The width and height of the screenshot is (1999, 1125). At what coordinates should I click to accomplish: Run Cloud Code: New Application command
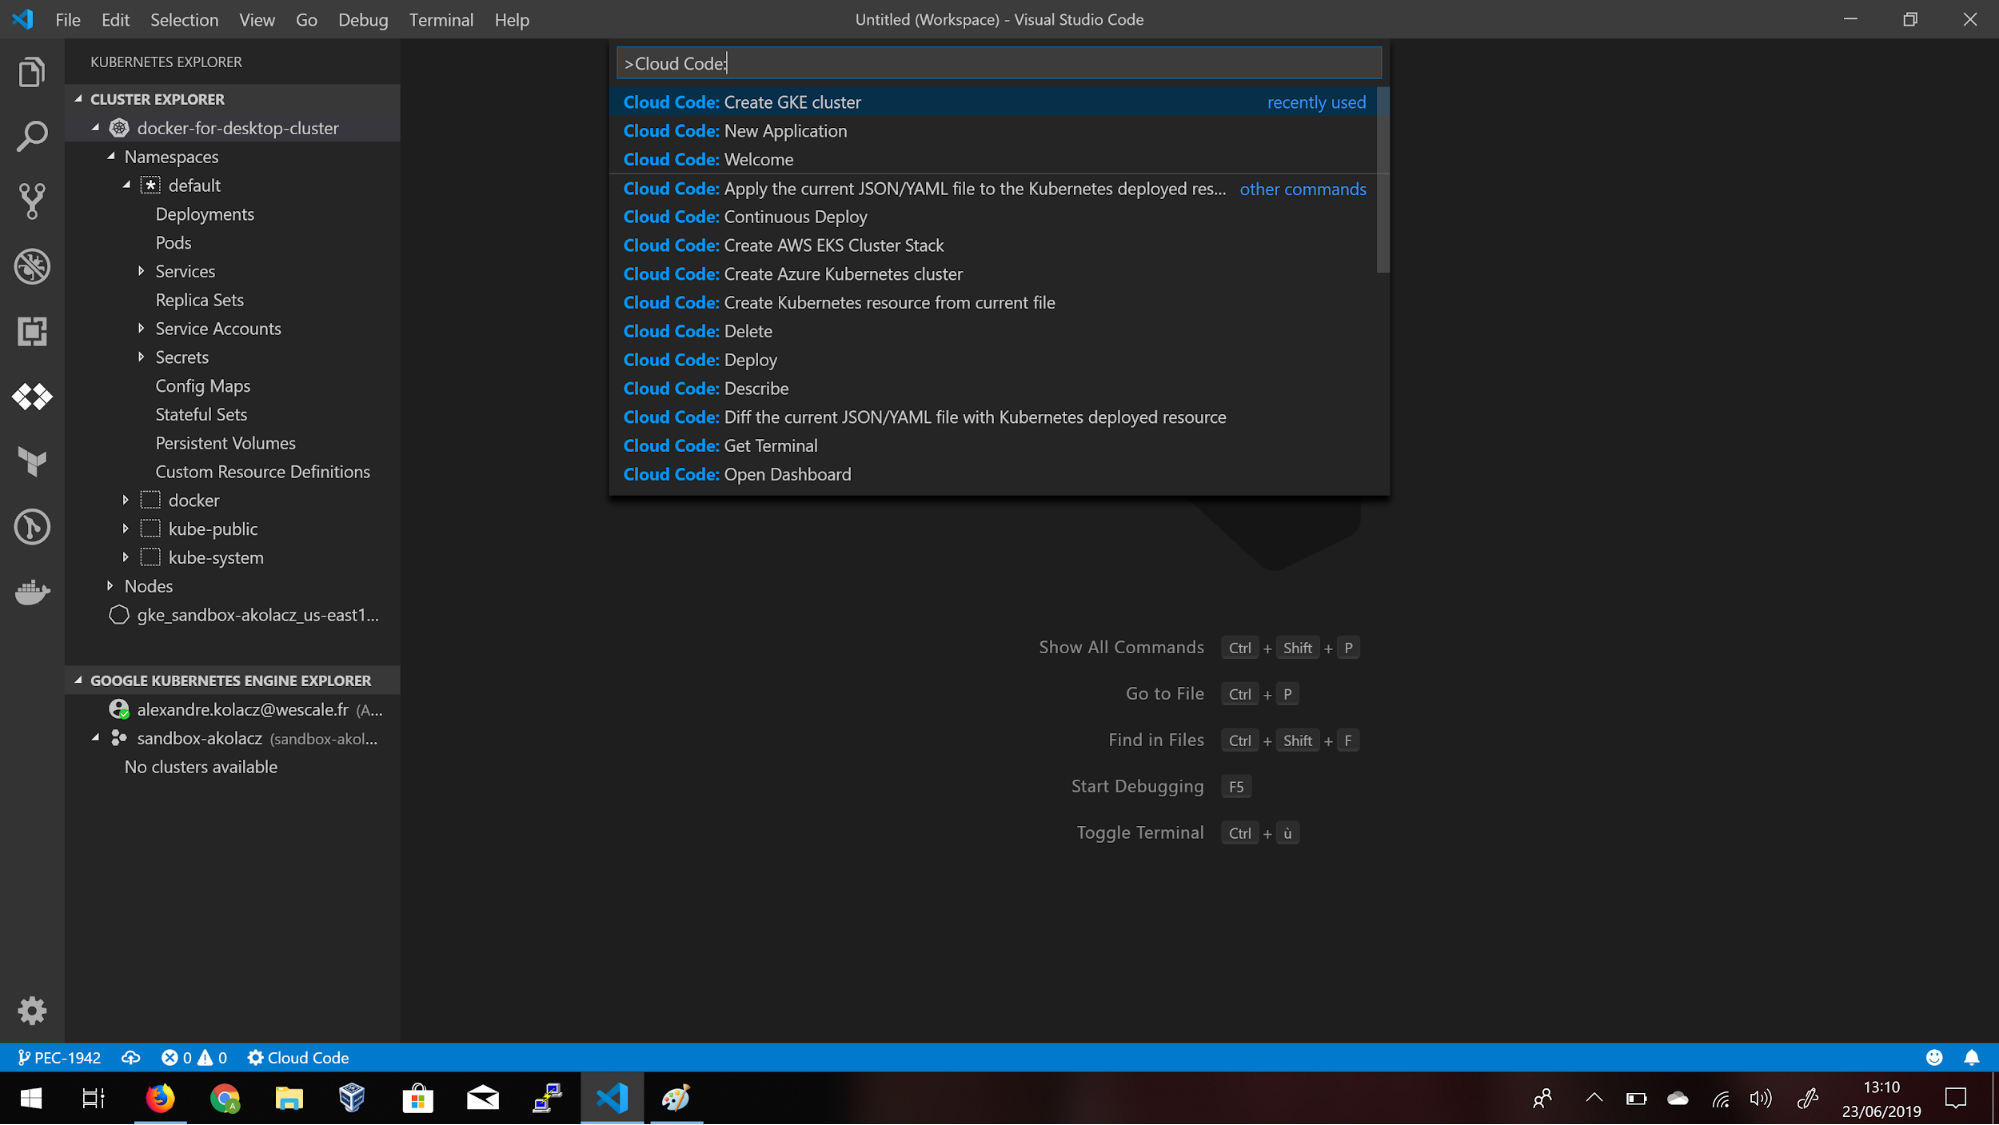pos(993,131)
